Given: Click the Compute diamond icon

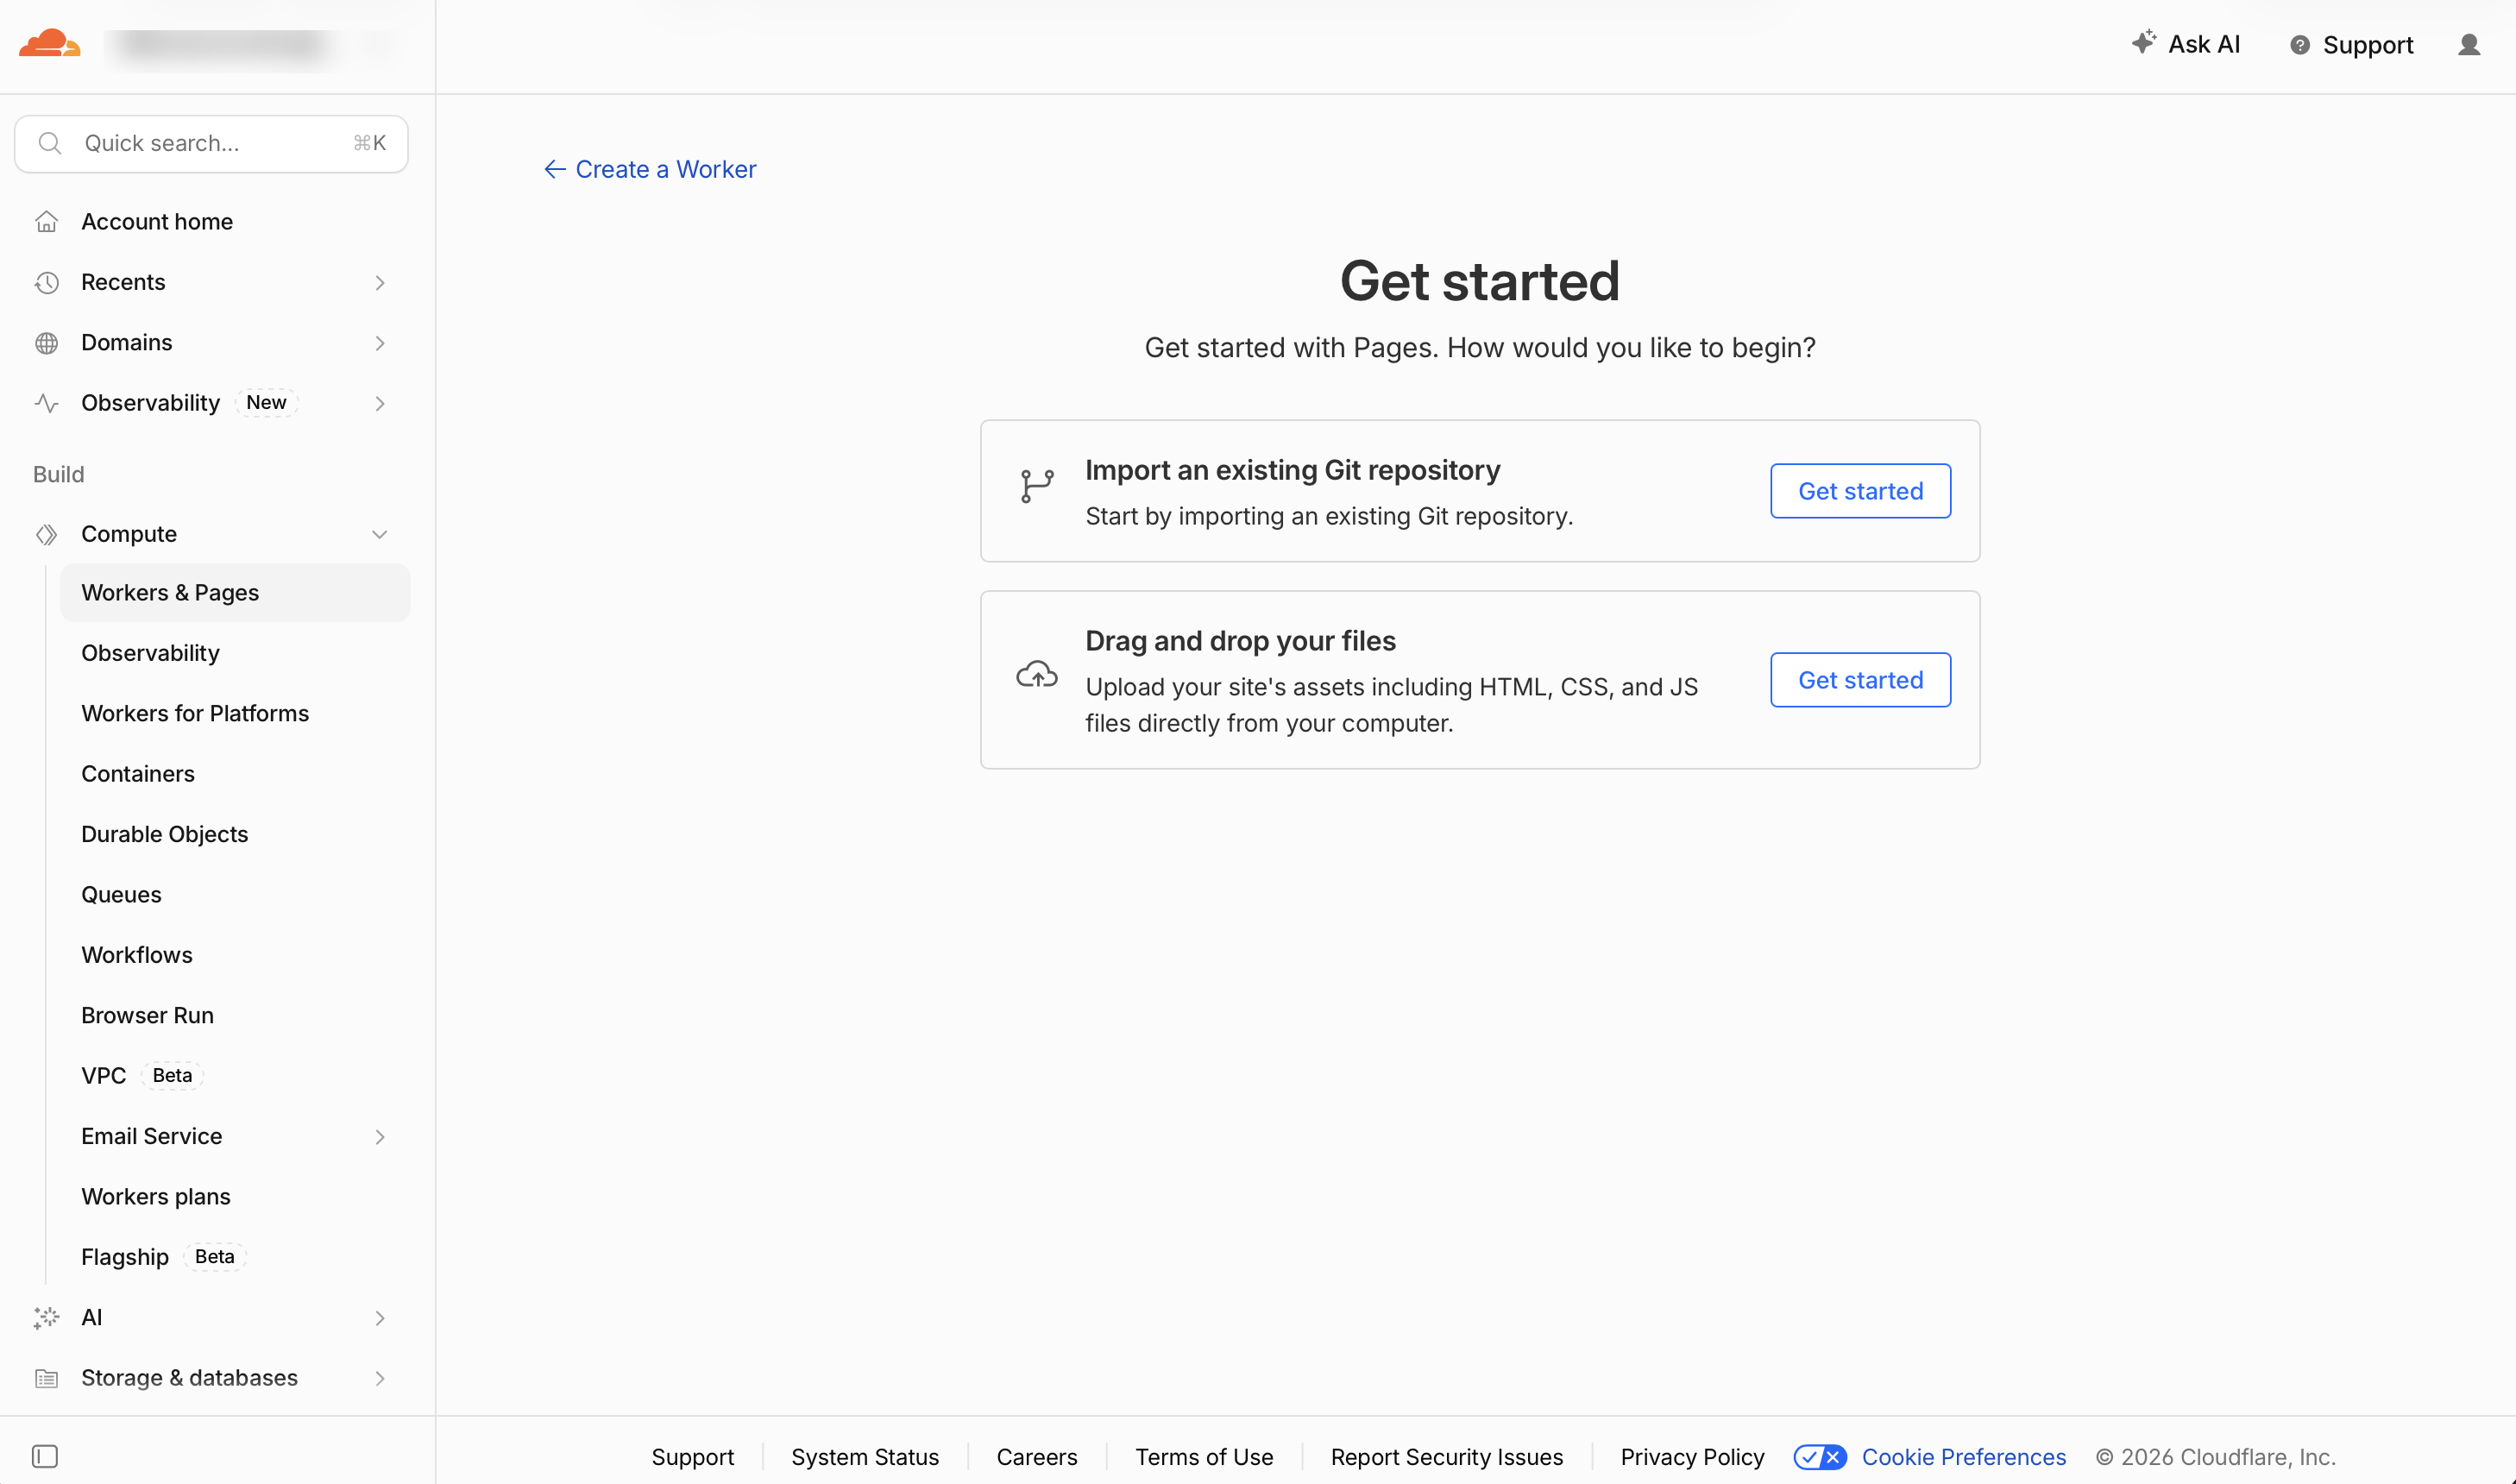Looking at the screenshot, I should click(46, 534).
